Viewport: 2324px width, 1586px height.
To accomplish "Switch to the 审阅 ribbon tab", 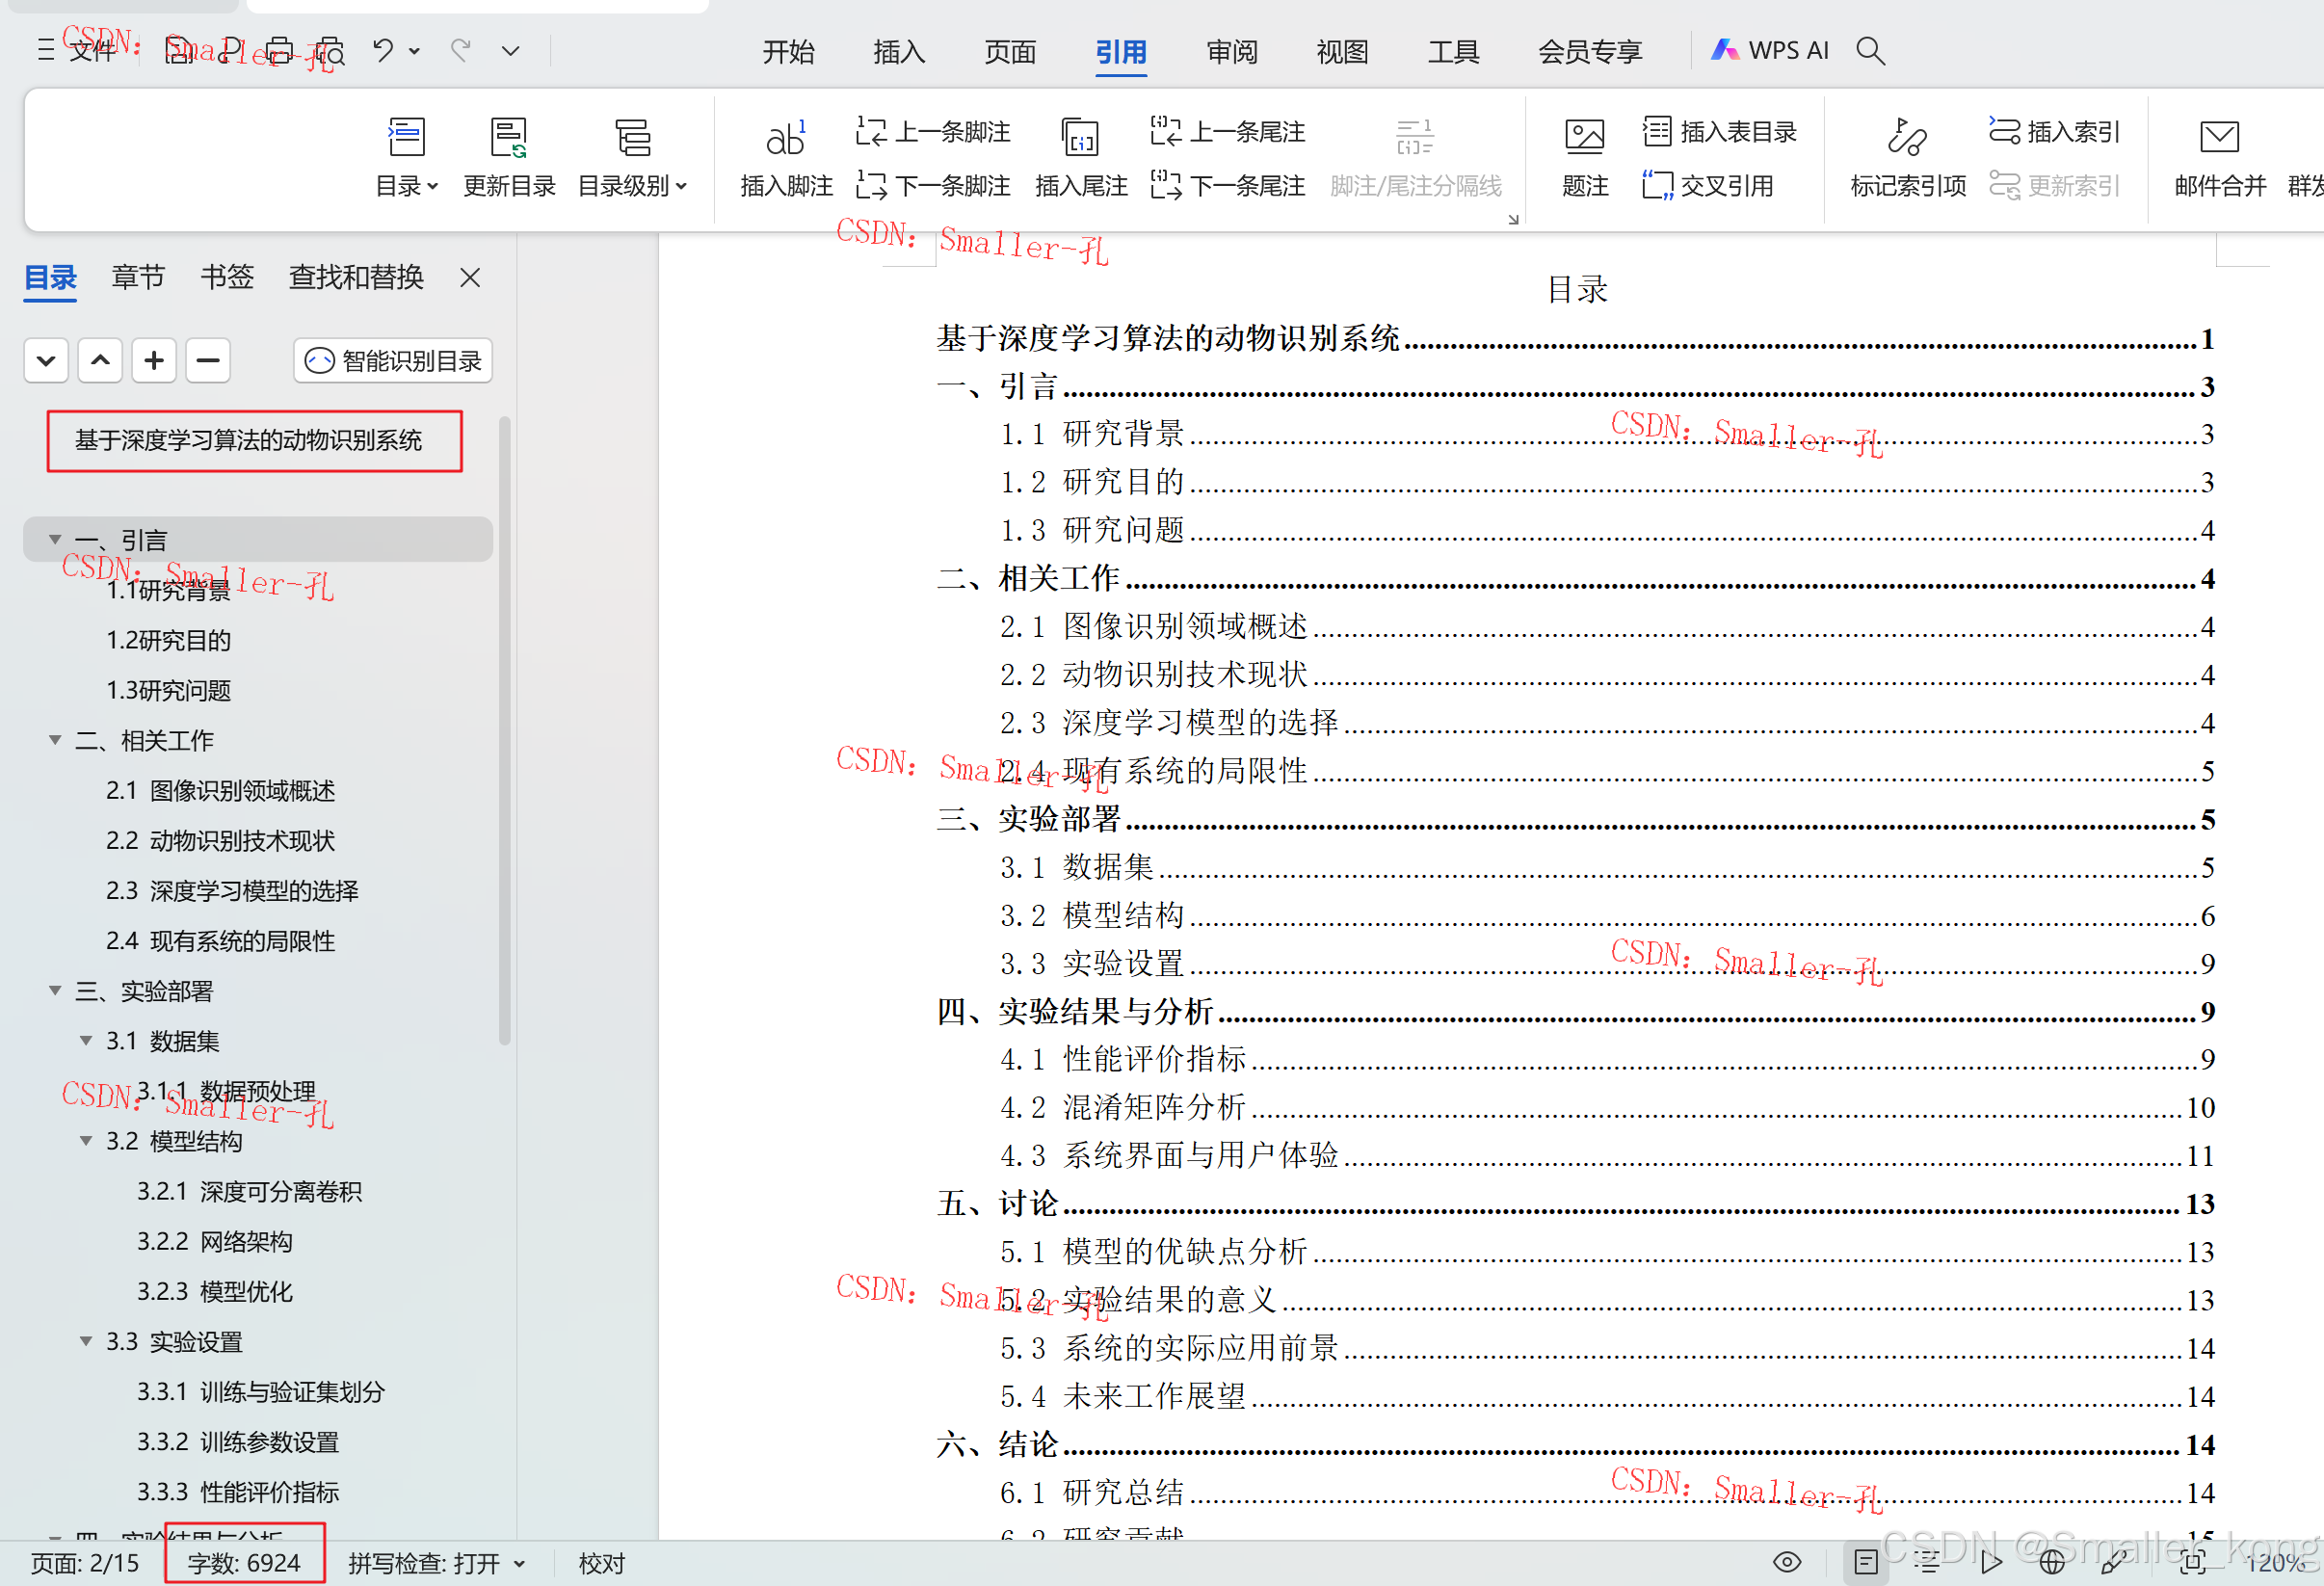I will 1231,51.
